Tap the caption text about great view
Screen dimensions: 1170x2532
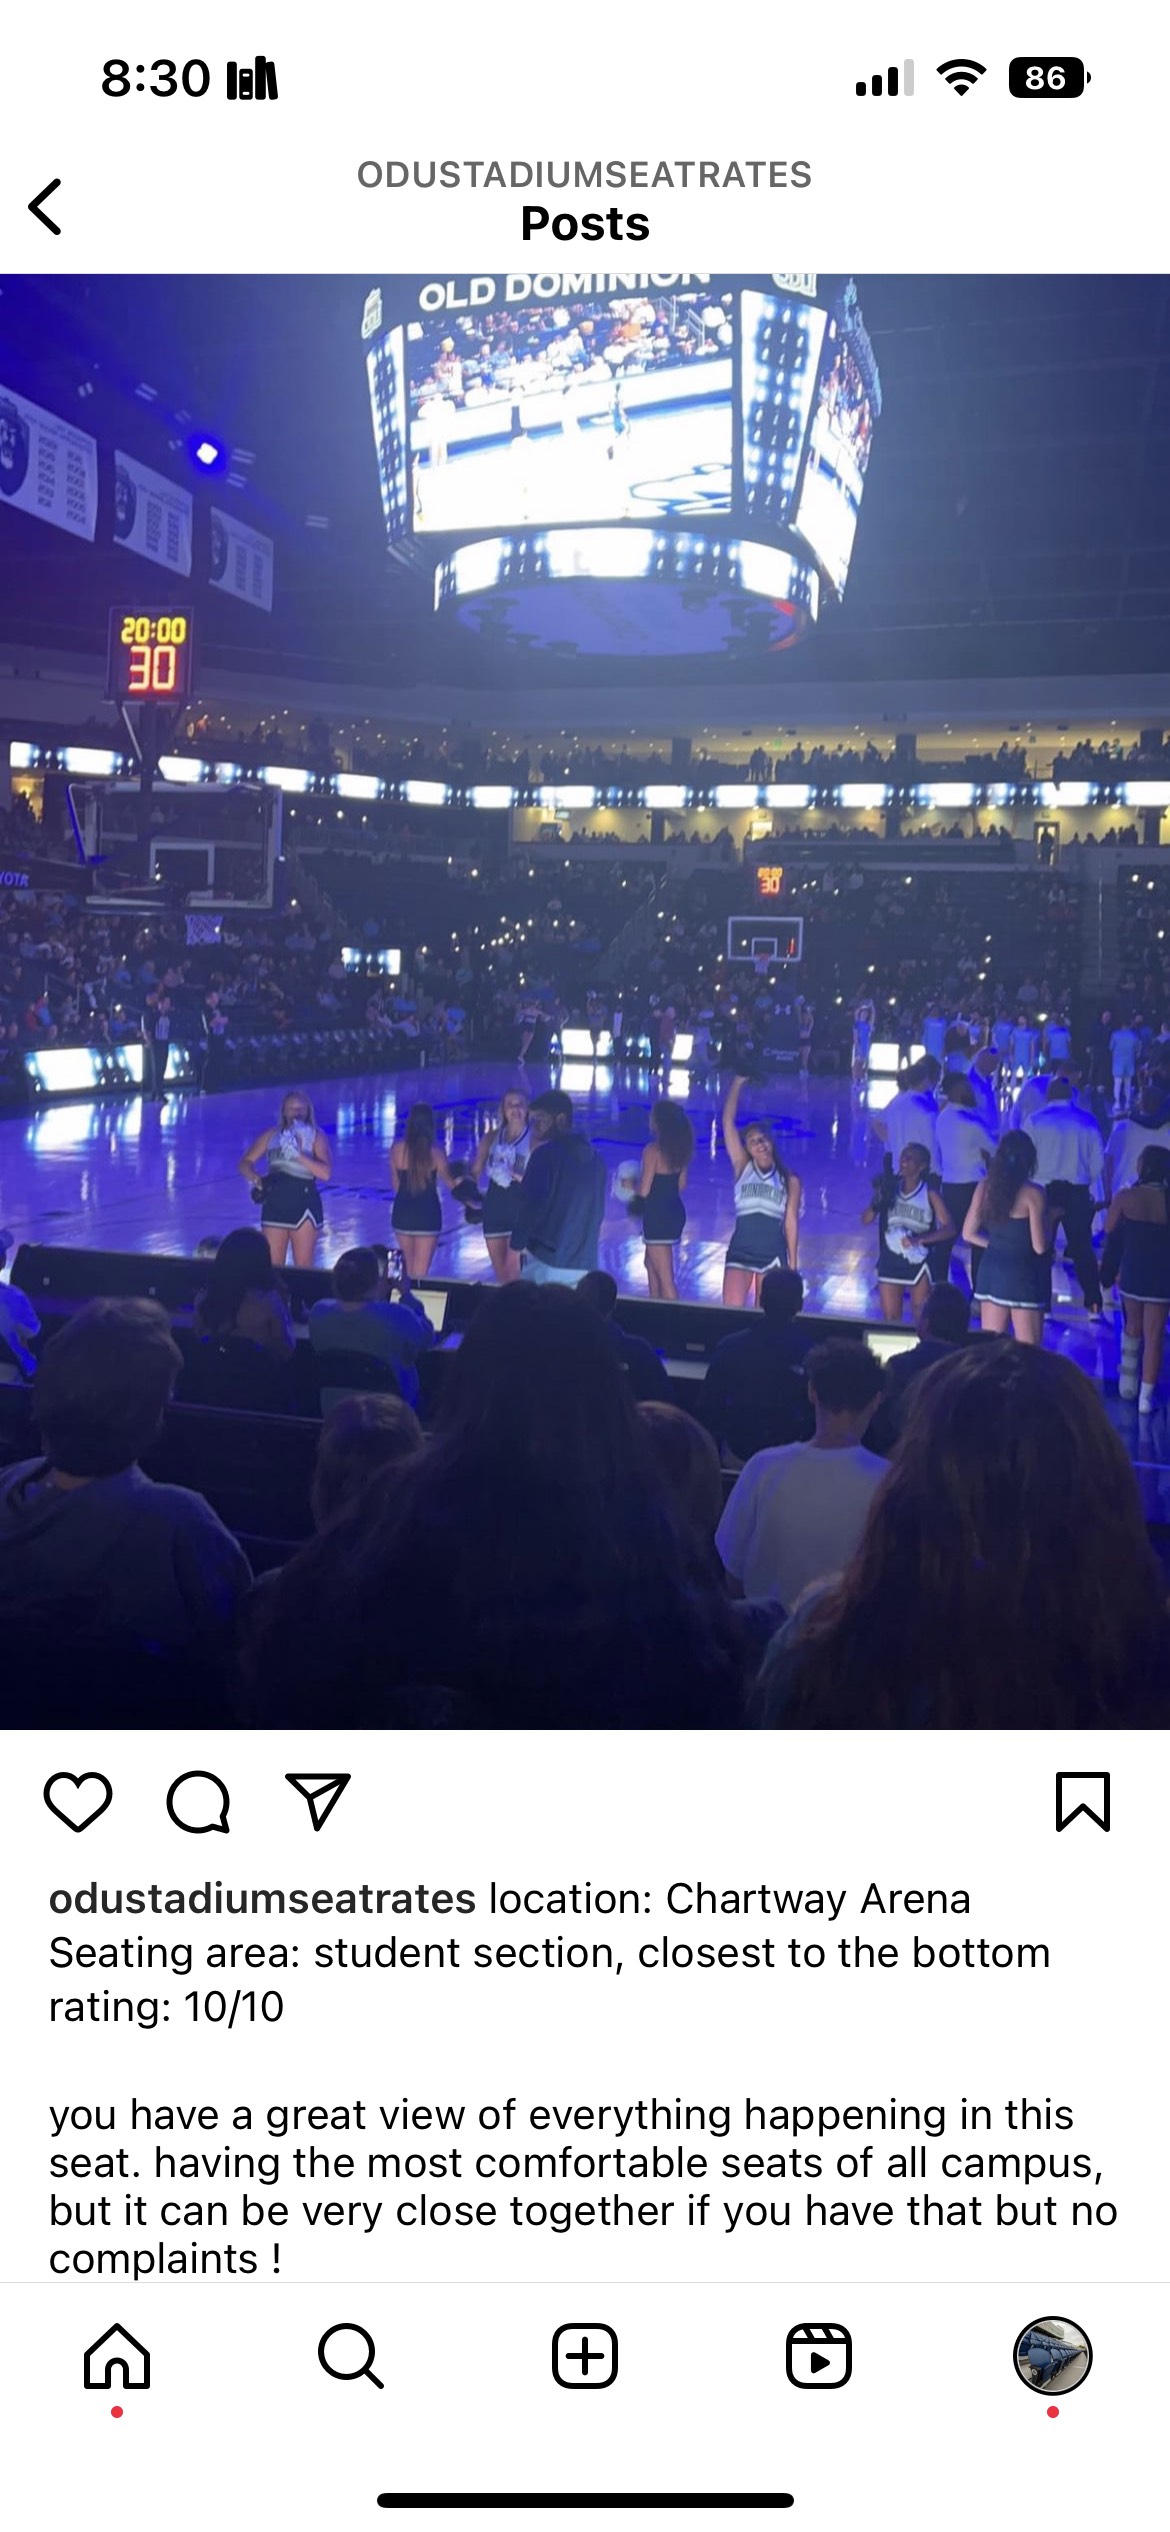pyautogui.click(x=583, y=2187)
